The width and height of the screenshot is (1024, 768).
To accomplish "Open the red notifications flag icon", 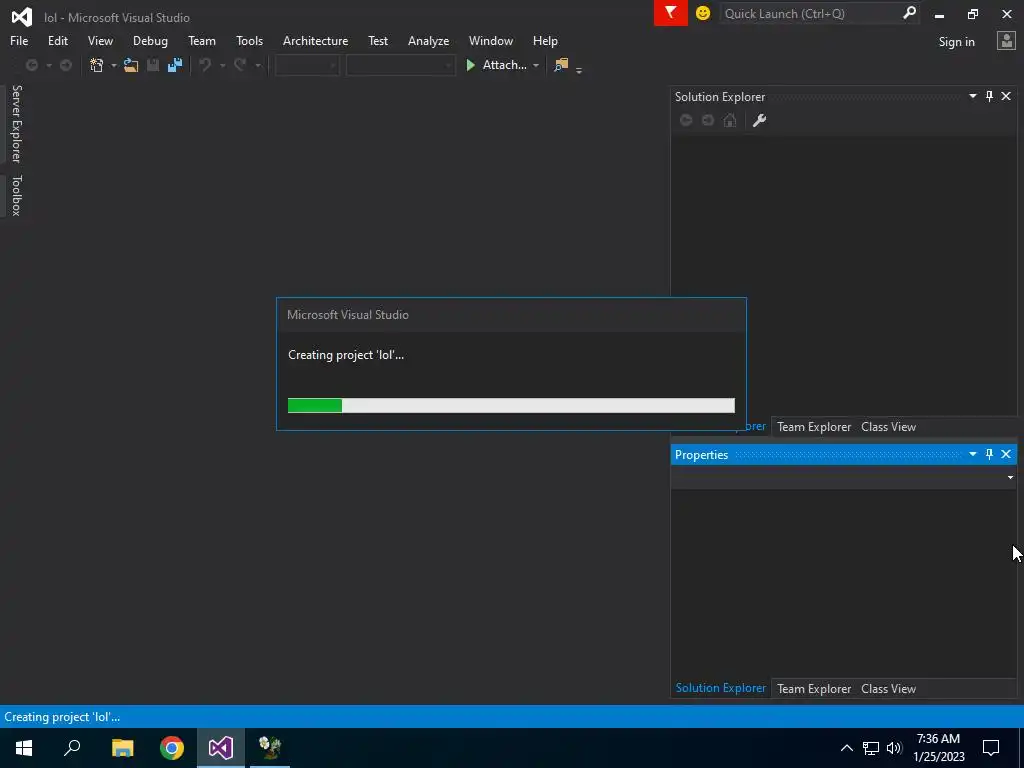I will [x=671, y=13].
